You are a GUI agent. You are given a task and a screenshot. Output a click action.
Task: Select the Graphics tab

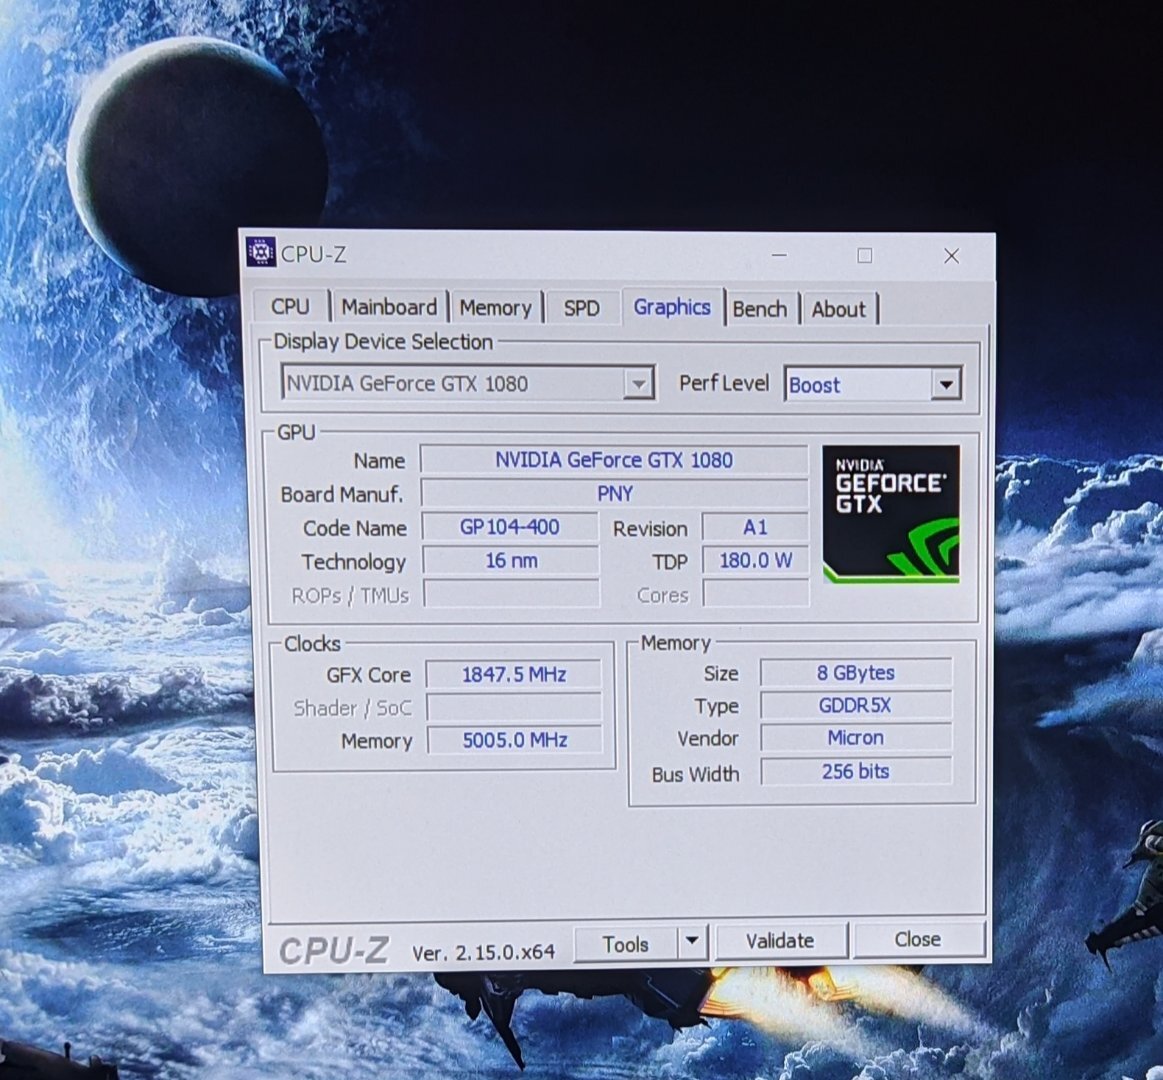tap(672, 306)
